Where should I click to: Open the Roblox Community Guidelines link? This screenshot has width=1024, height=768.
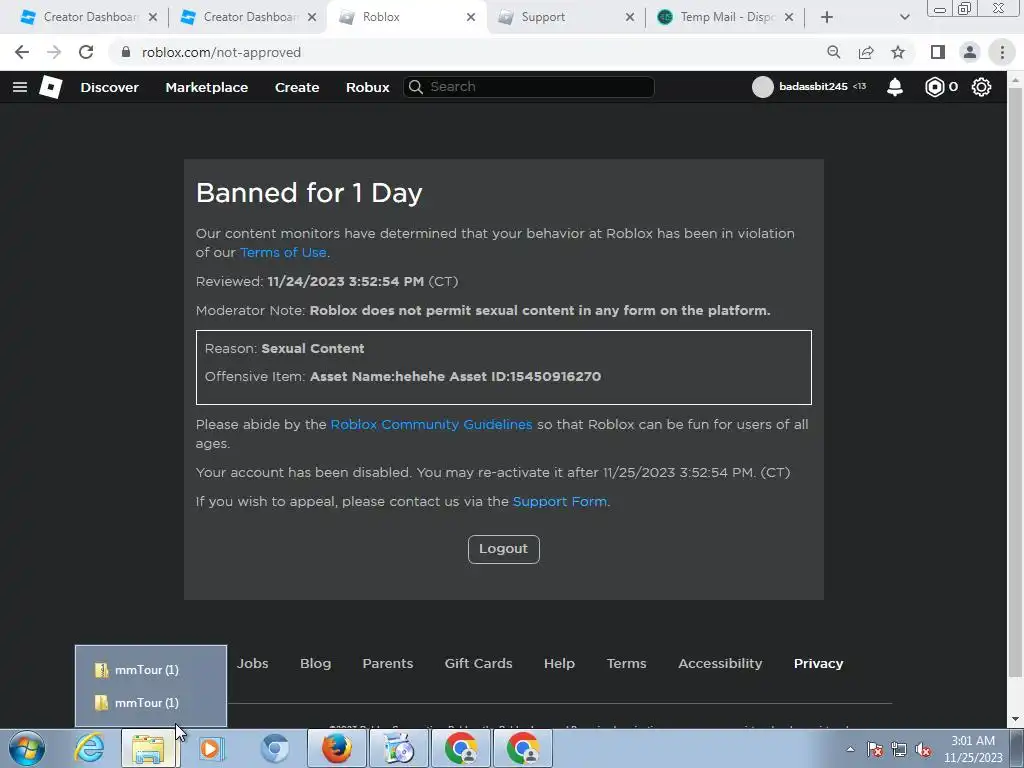point(431,424)
